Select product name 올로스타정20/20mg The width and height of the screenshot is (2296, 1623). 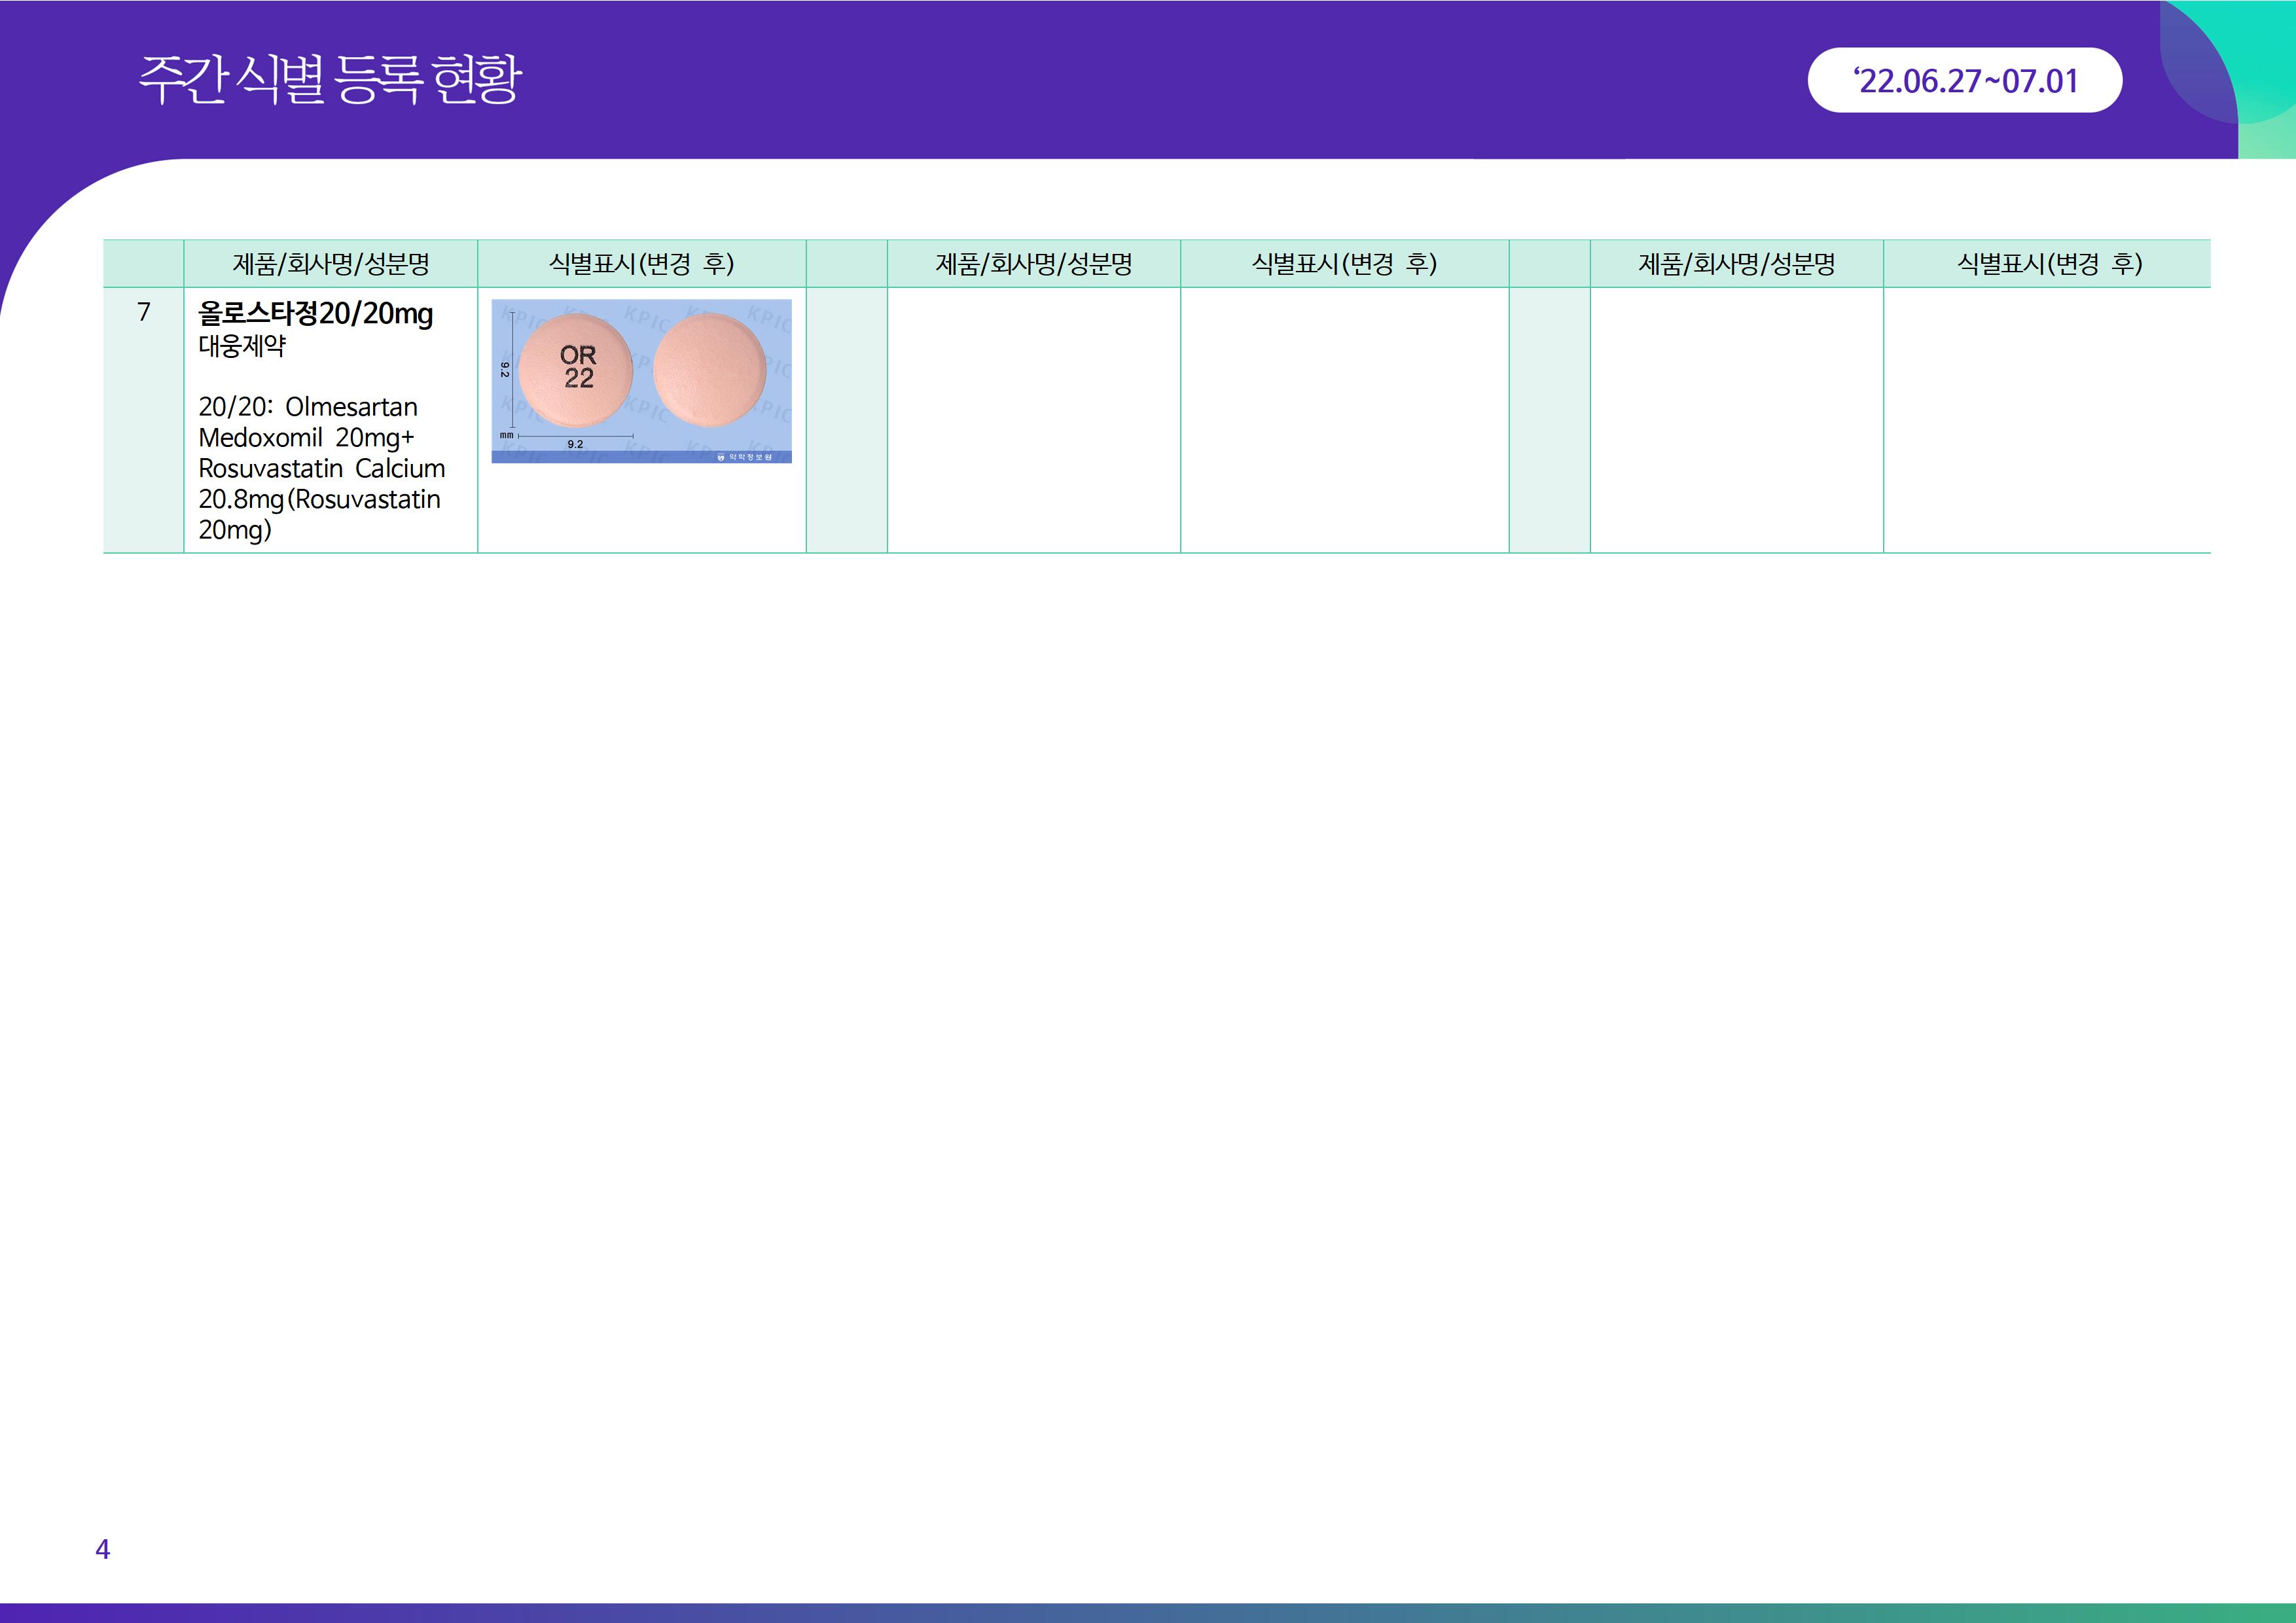coord(315,314)
